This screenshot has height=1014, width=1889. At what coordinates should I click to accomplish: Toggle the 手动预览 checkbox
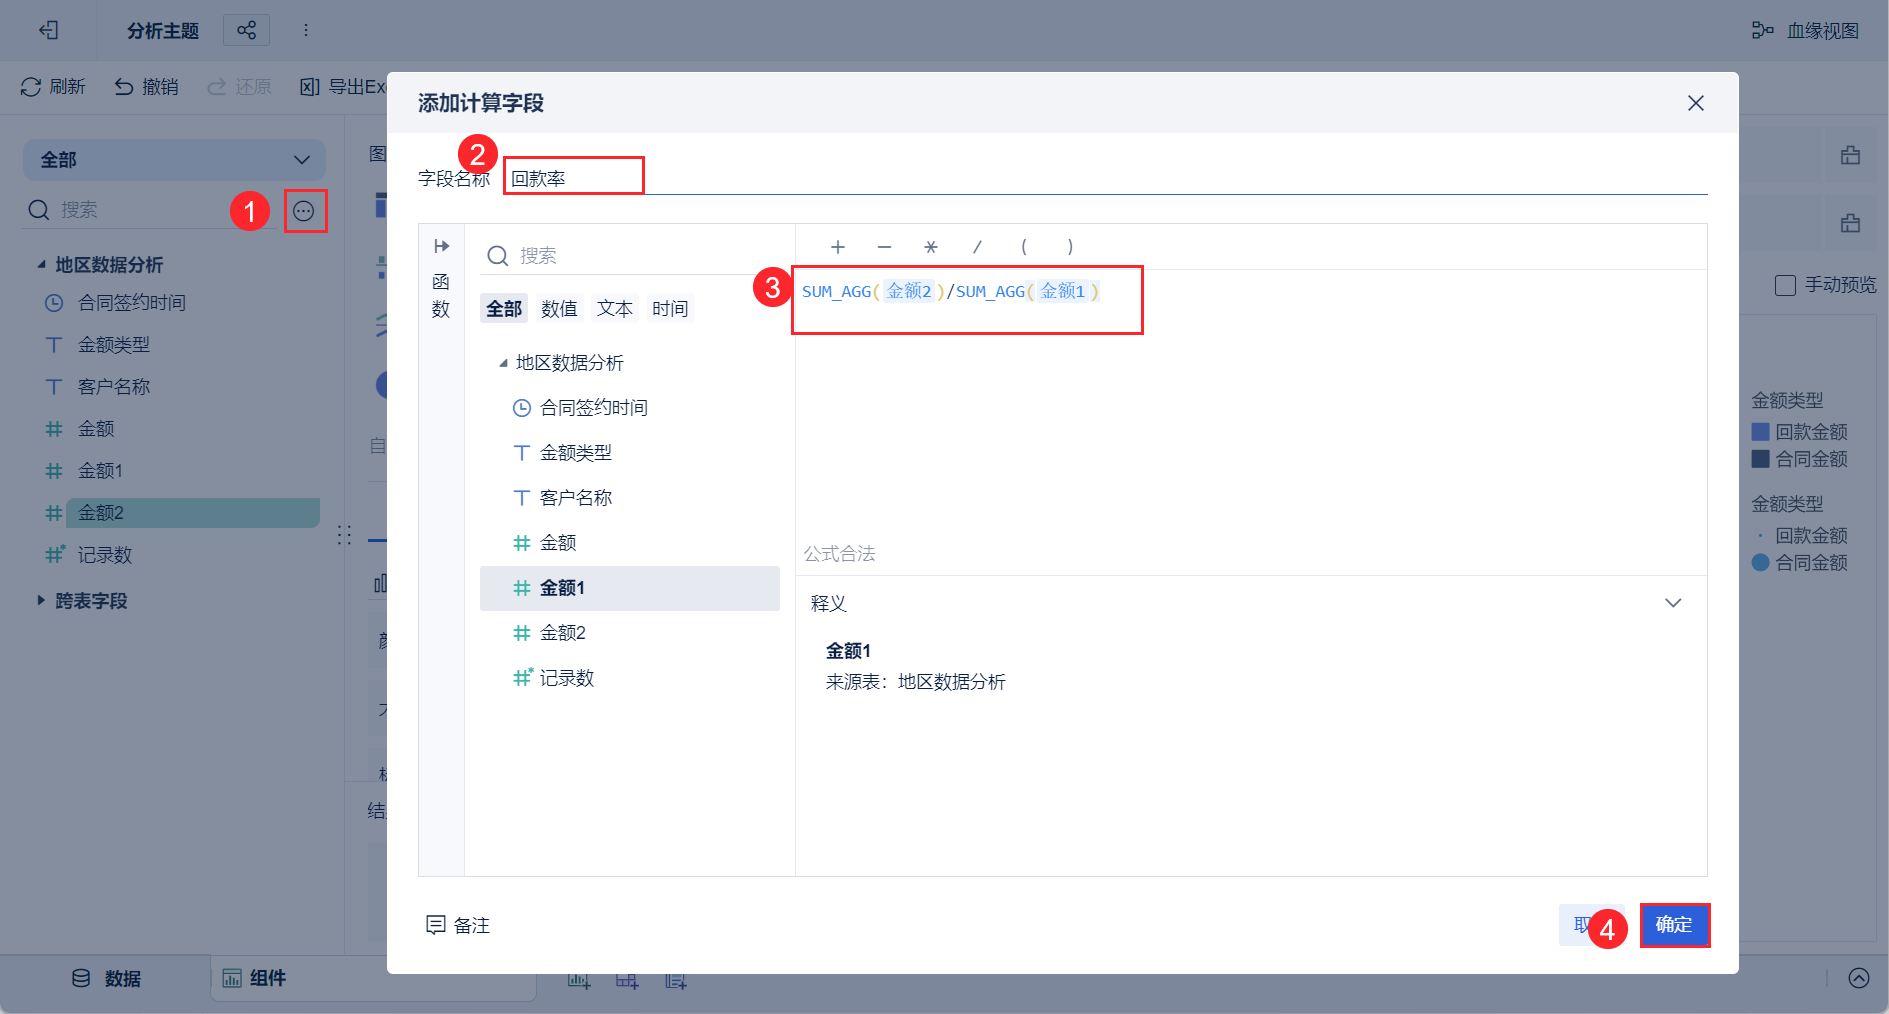1785,286
